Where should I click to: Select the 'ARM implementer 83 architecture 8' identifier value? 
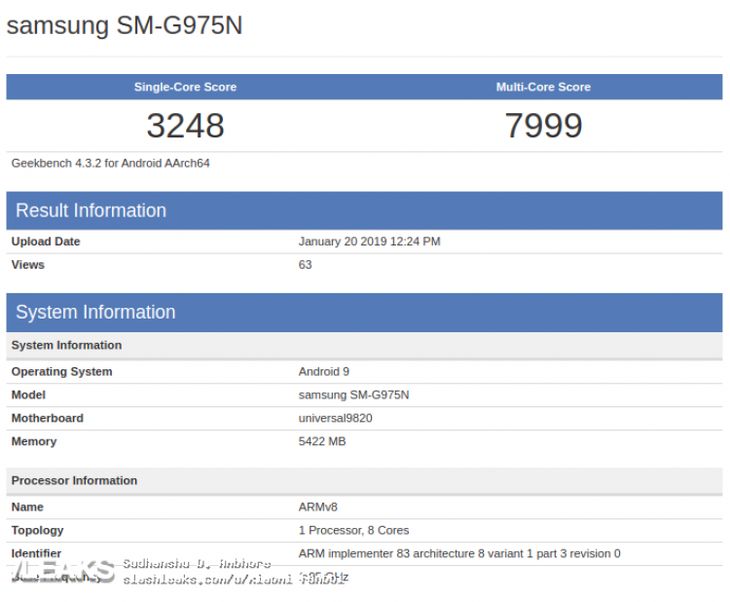460,554
